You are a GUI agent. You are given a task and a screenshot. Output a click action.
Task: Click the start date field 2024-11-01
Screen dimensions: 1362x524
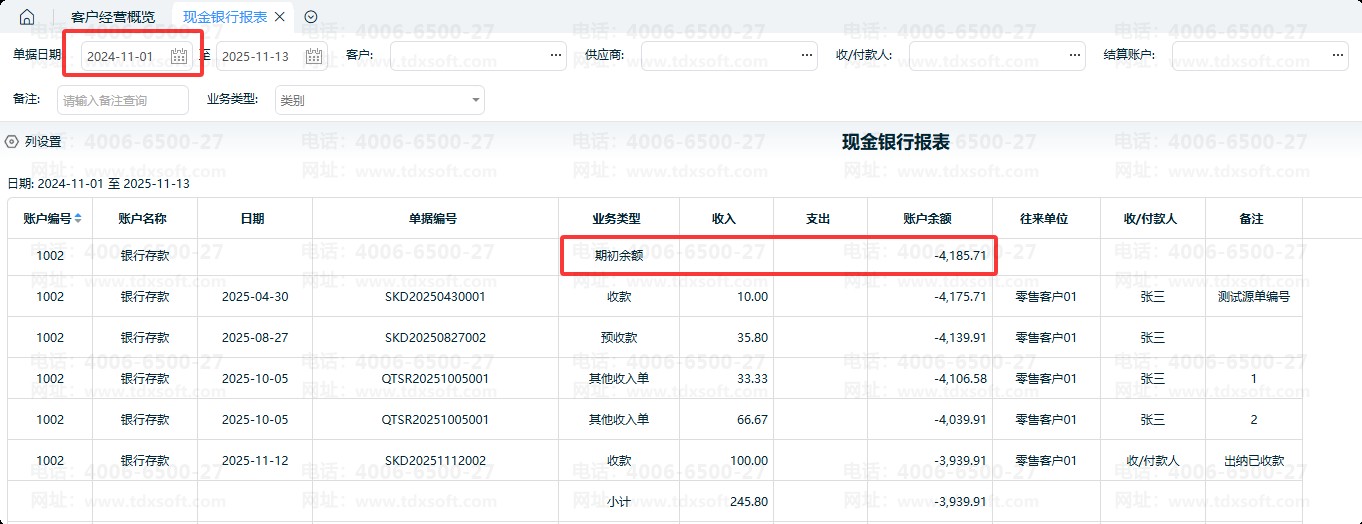[122, 56]
